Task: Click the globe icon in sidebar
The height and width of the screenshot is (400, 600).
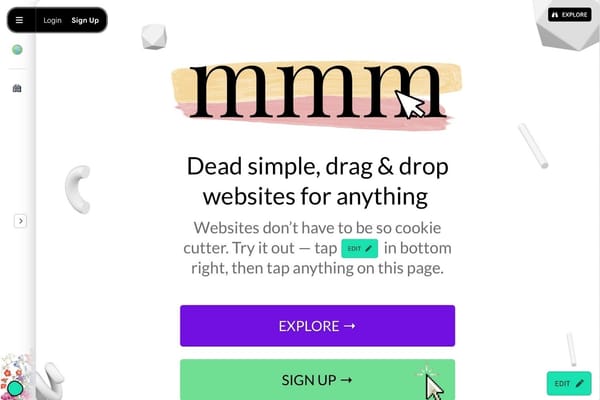Action: click(17, 49)
